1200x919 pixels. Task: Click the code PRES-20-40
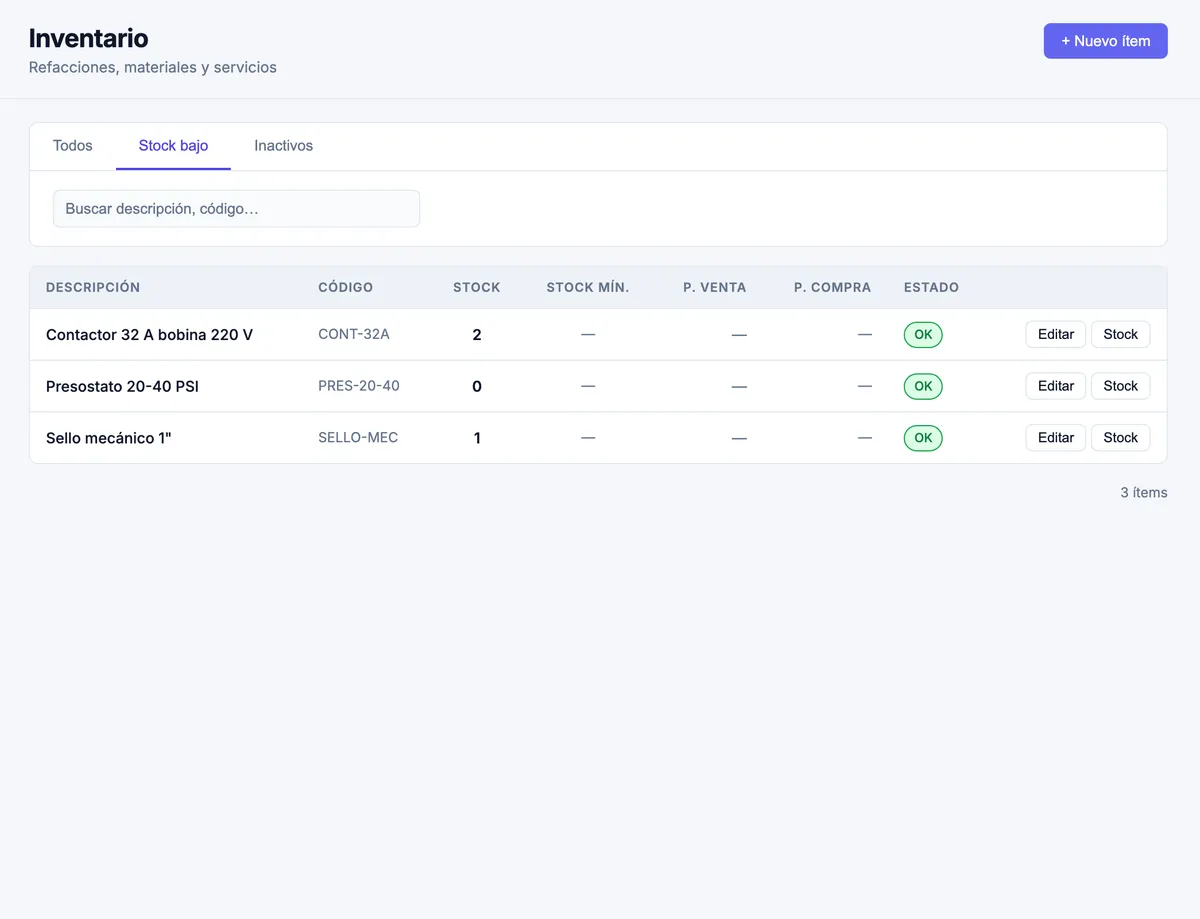click(x=359, y=386)
